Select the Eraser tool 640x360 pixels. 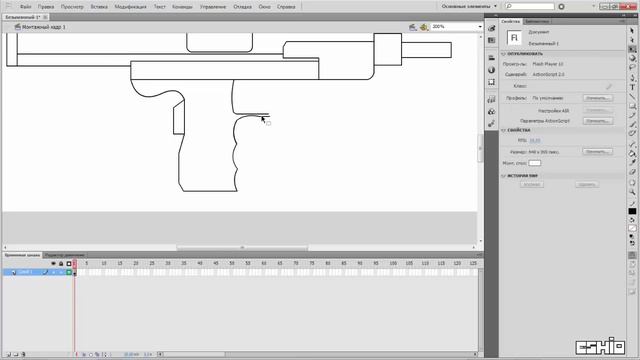(632, 172)
